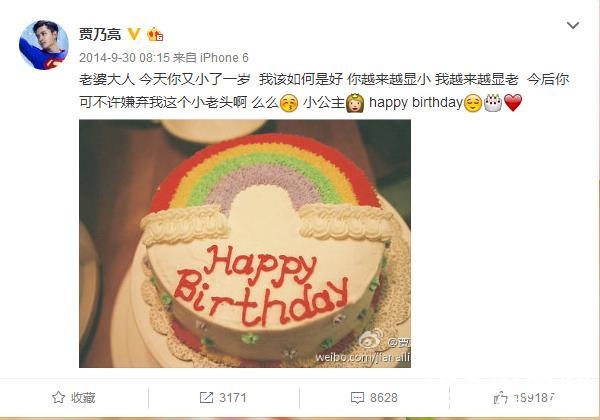Click the kissing face emoji in post
Screen dimensions: 600x420
289,103
